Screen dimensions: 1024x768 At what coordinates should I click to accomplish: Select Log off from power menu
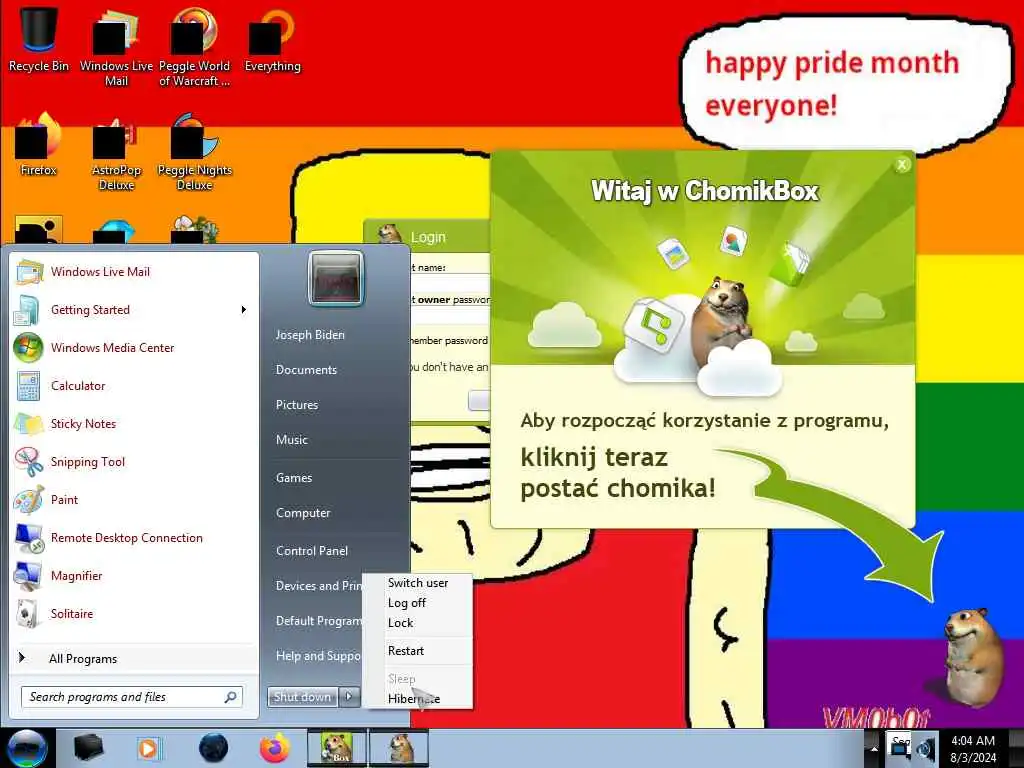[x=417, y=603]
